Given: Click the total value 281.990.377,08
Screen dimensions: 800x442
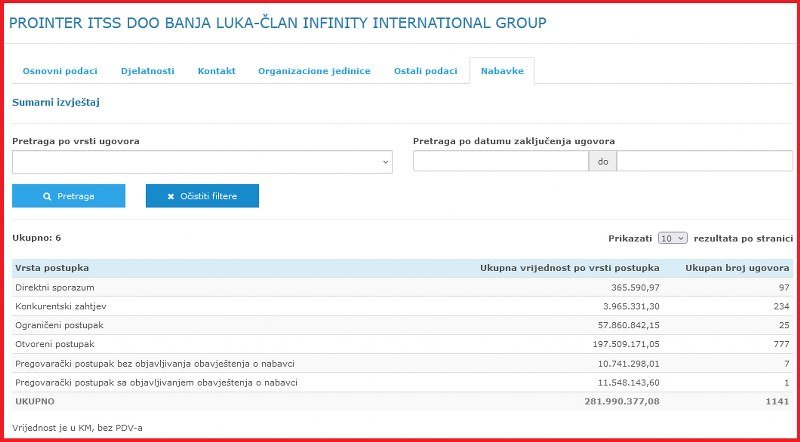Looking at the screenshot, I should point(621,401).
